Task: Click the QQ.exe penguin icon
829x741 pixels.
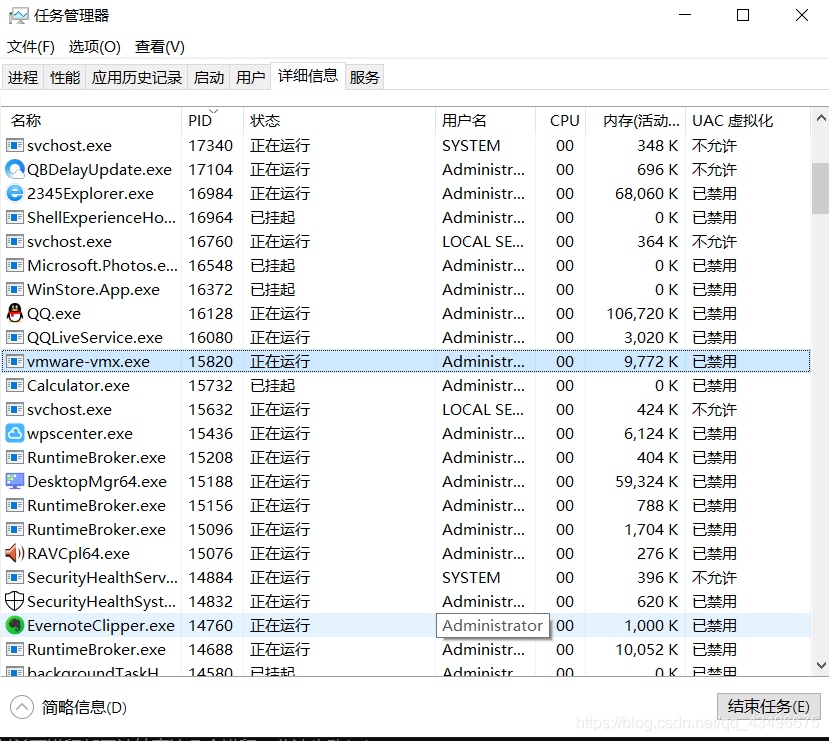Action: pos(14,313)
